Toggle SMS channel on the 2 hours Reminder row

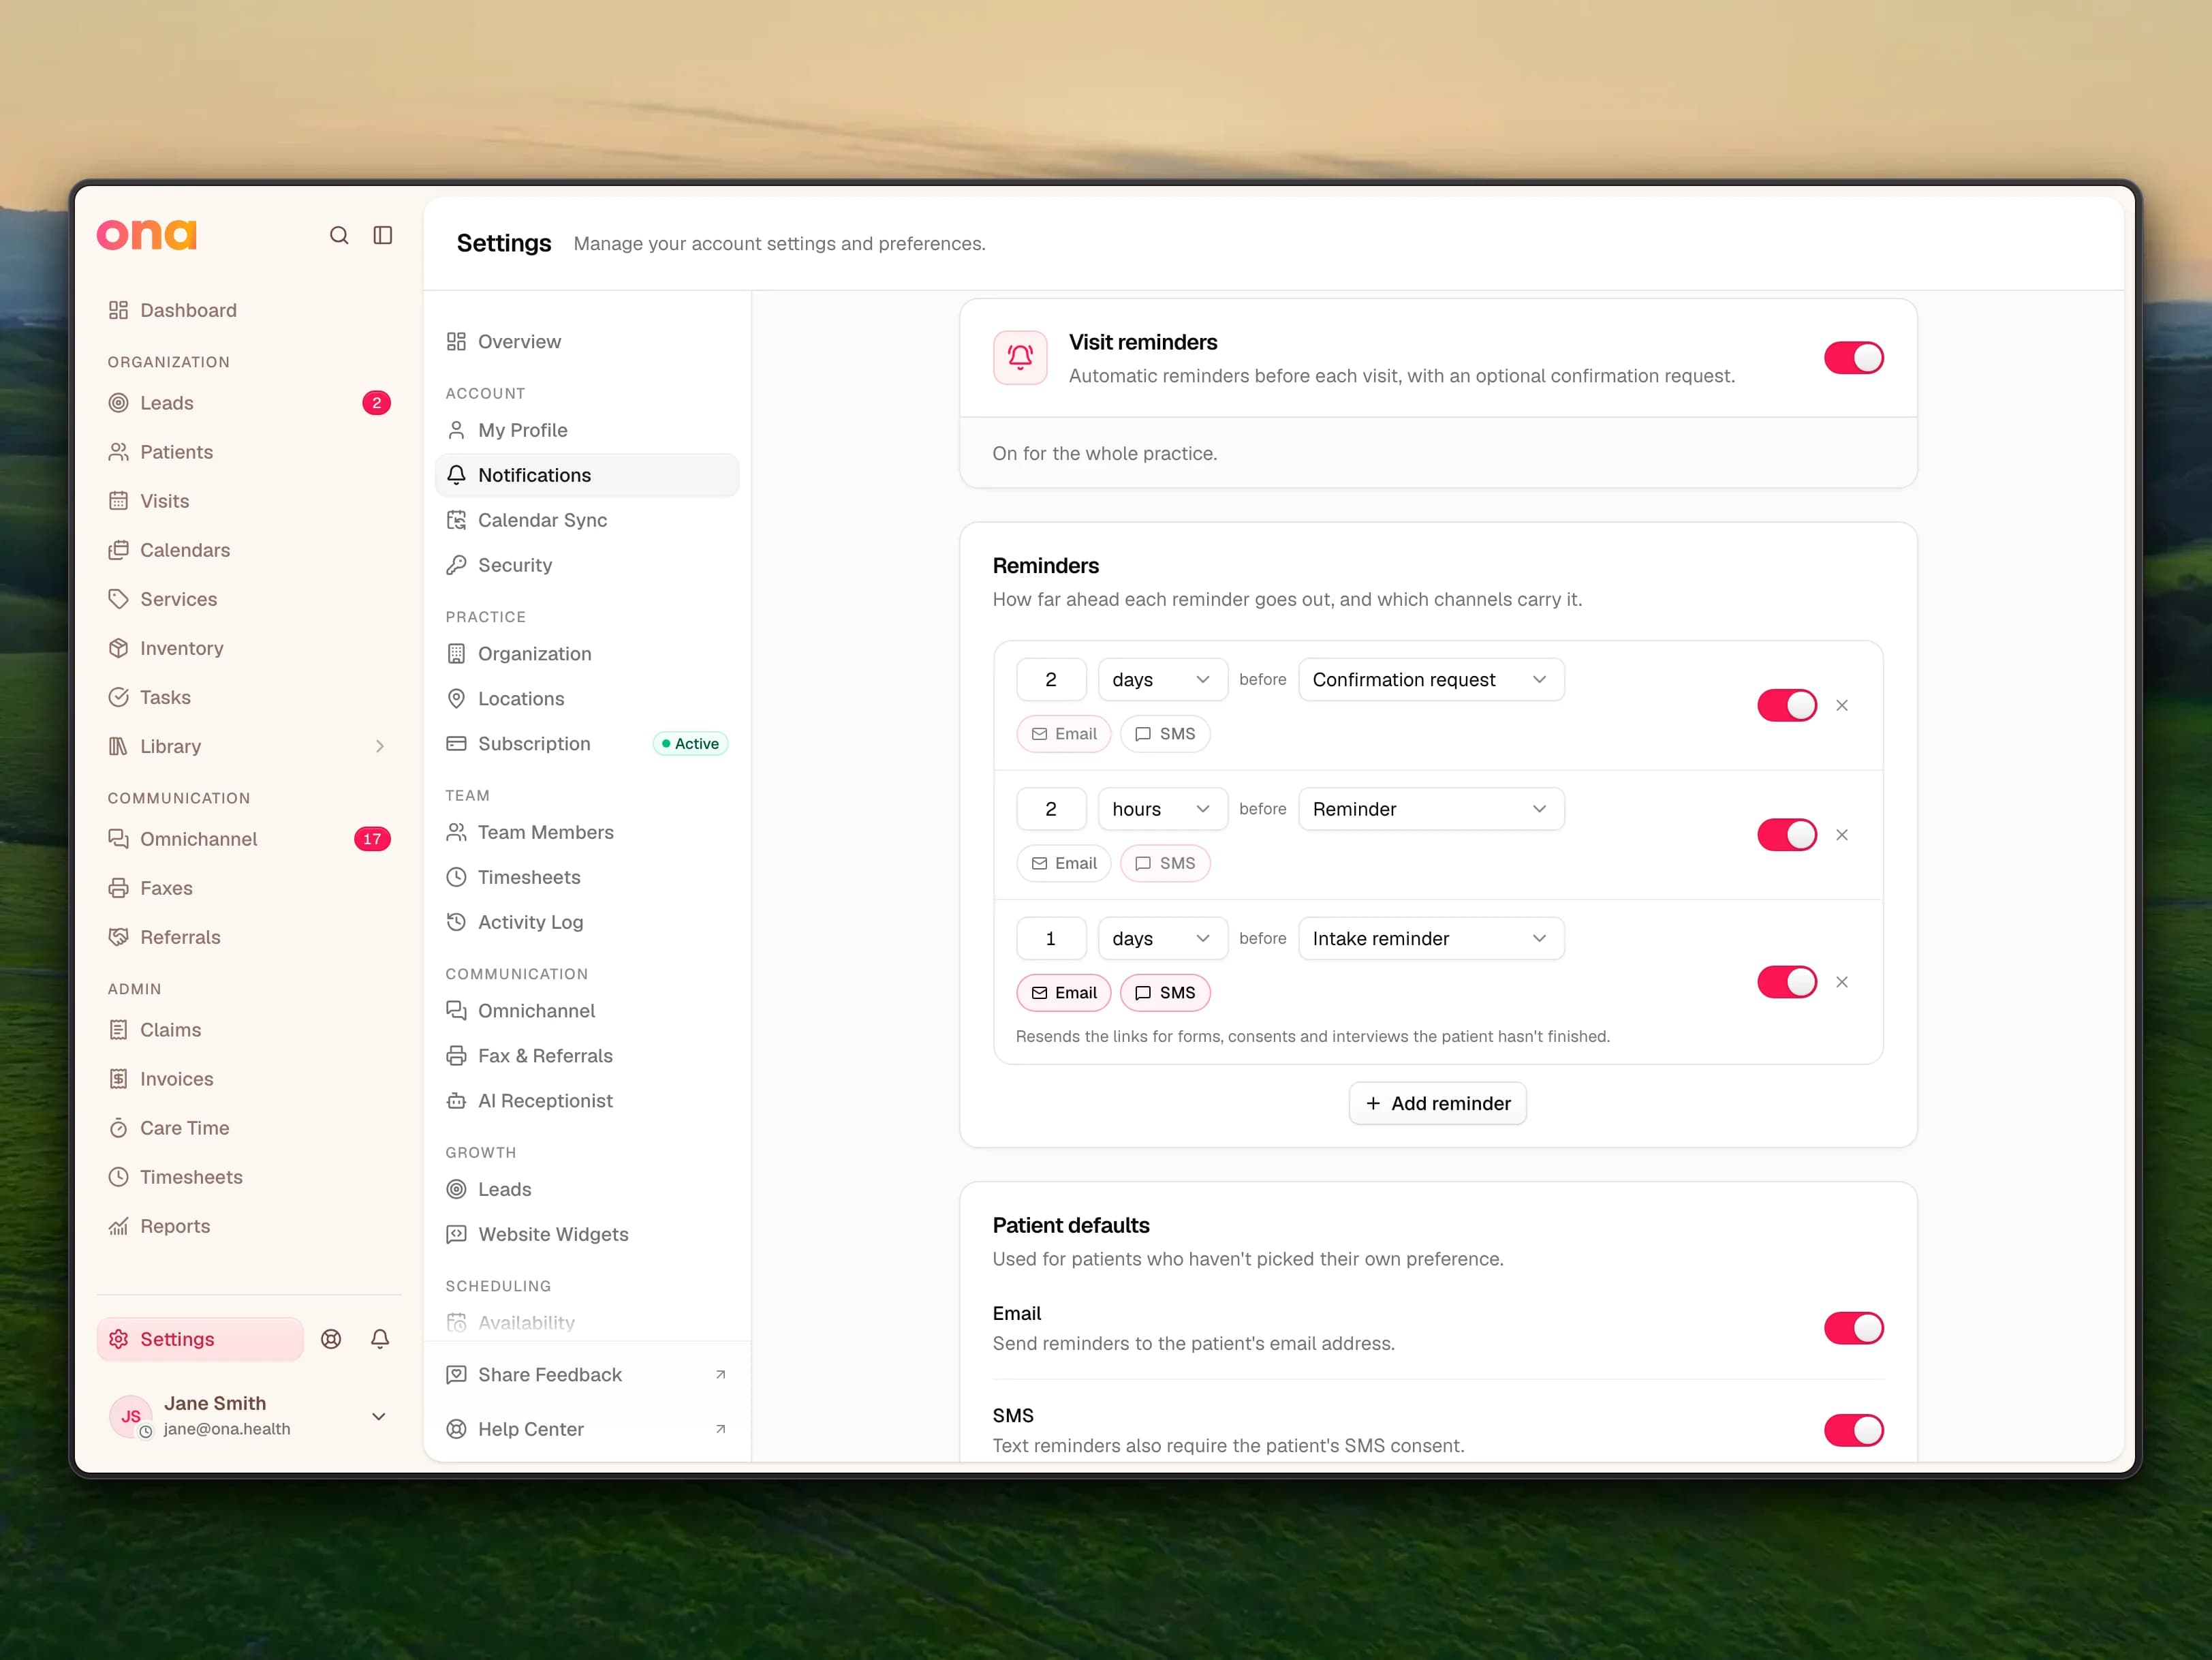(x=1165, y=863)
